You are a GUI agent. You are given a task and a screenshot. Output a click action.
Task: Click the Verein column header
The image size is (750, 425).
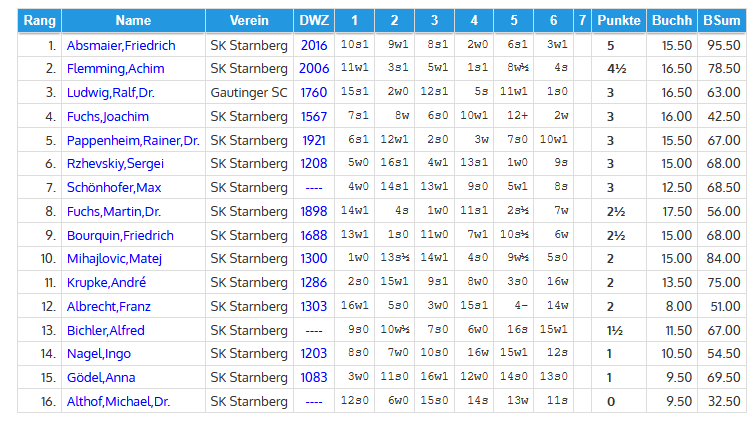248,20
